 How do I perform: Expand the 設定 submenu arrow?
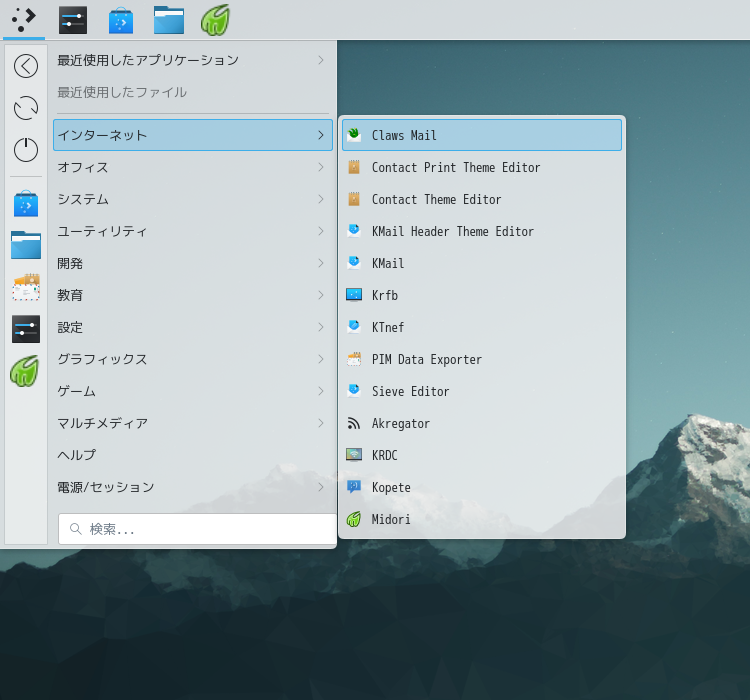tap(321, 327)
